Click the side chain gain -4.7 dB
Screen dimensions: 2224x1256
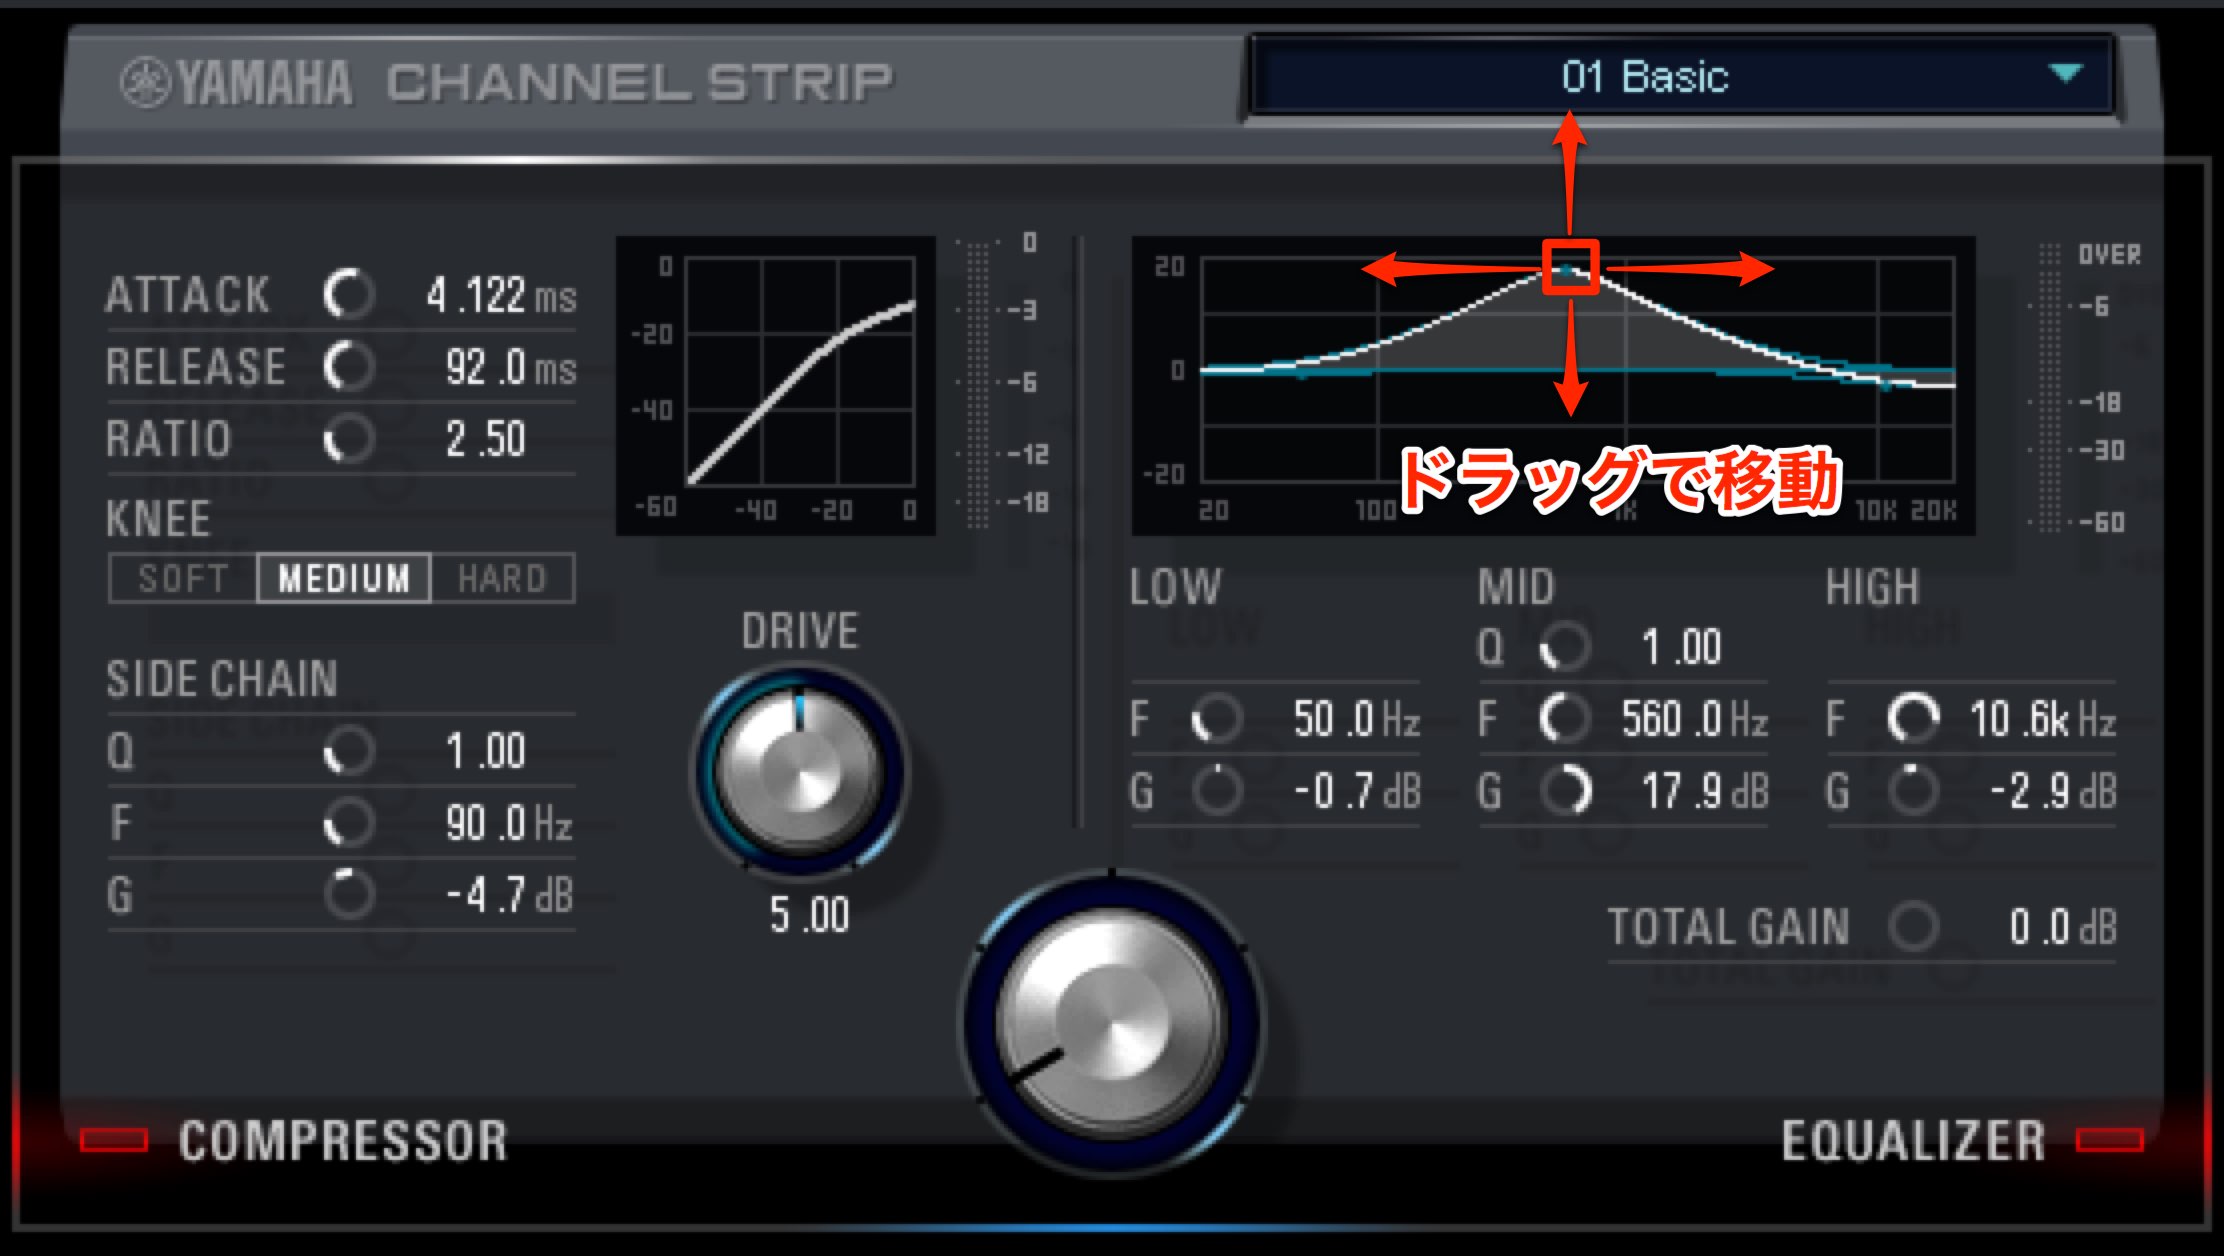[x=510, y=896]
